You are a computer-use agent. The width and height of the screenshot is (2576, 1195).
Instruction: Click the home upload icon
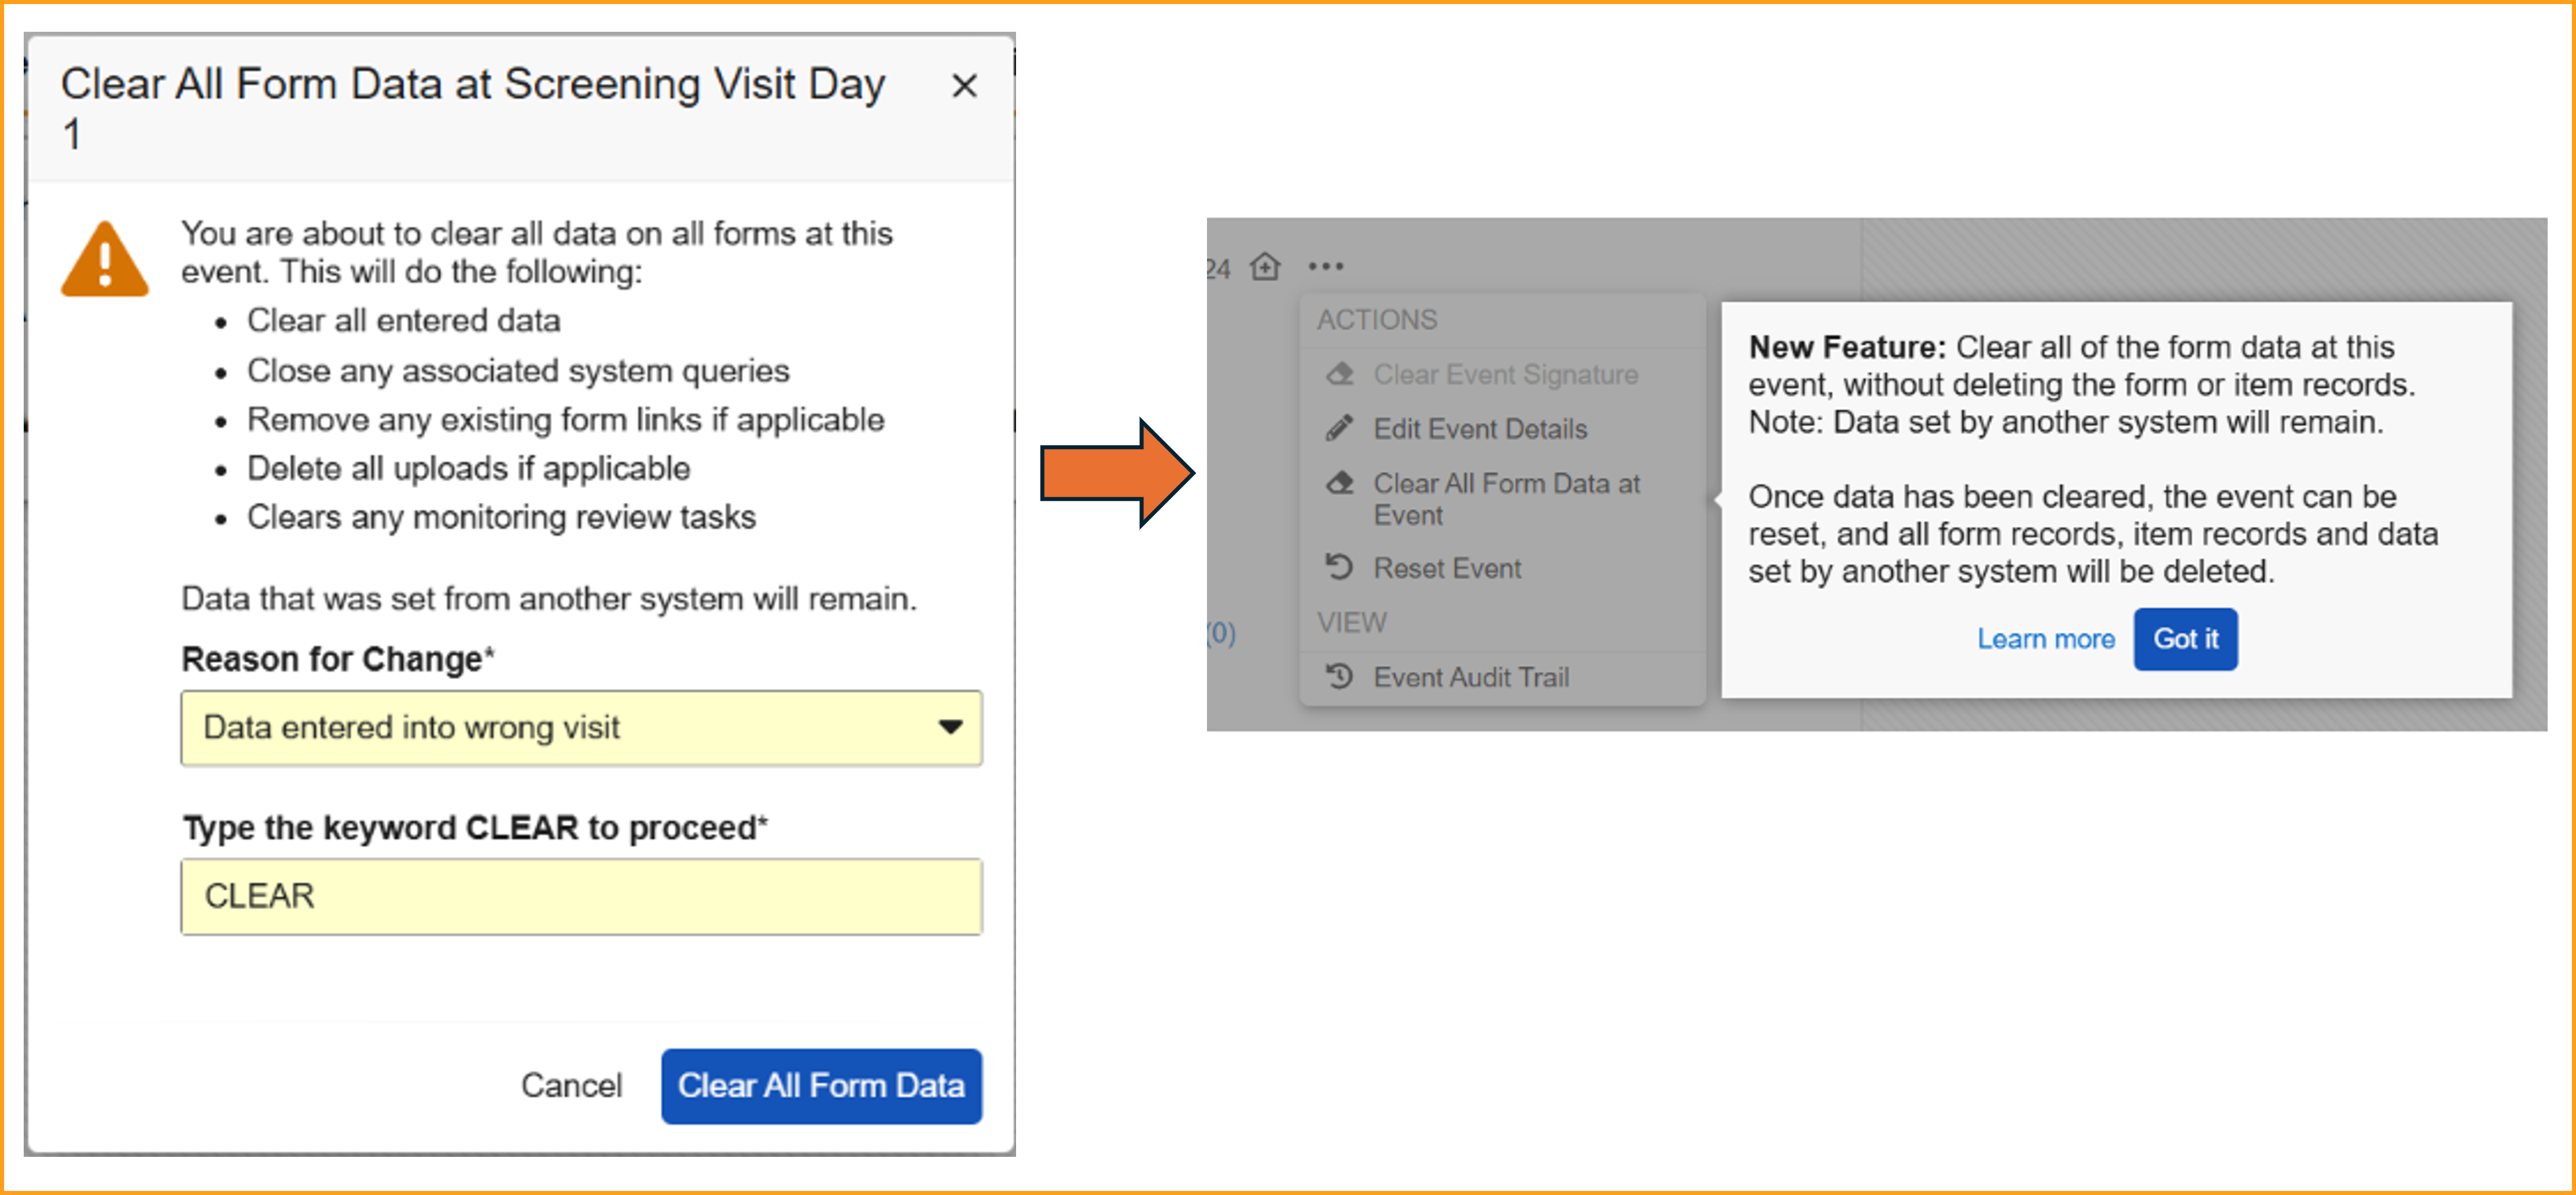coord(1265,267)
